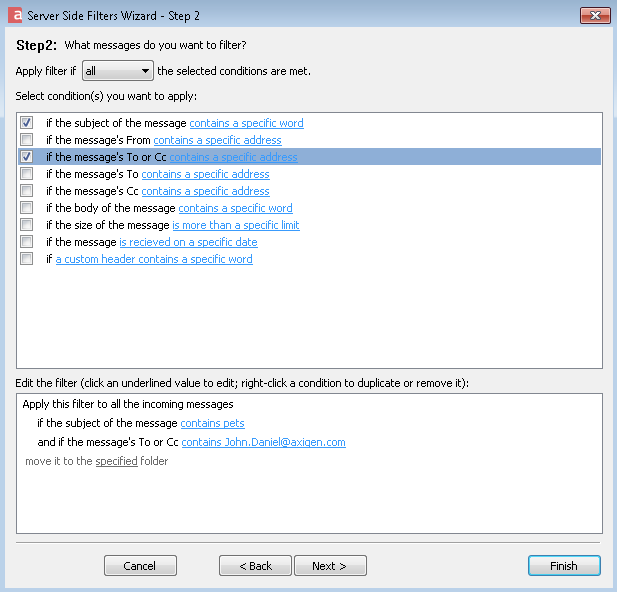This screenshot has width=617, height=592.
Task: Check the size of the message condition
Action: pyautogui.click(x=26, y=225)
